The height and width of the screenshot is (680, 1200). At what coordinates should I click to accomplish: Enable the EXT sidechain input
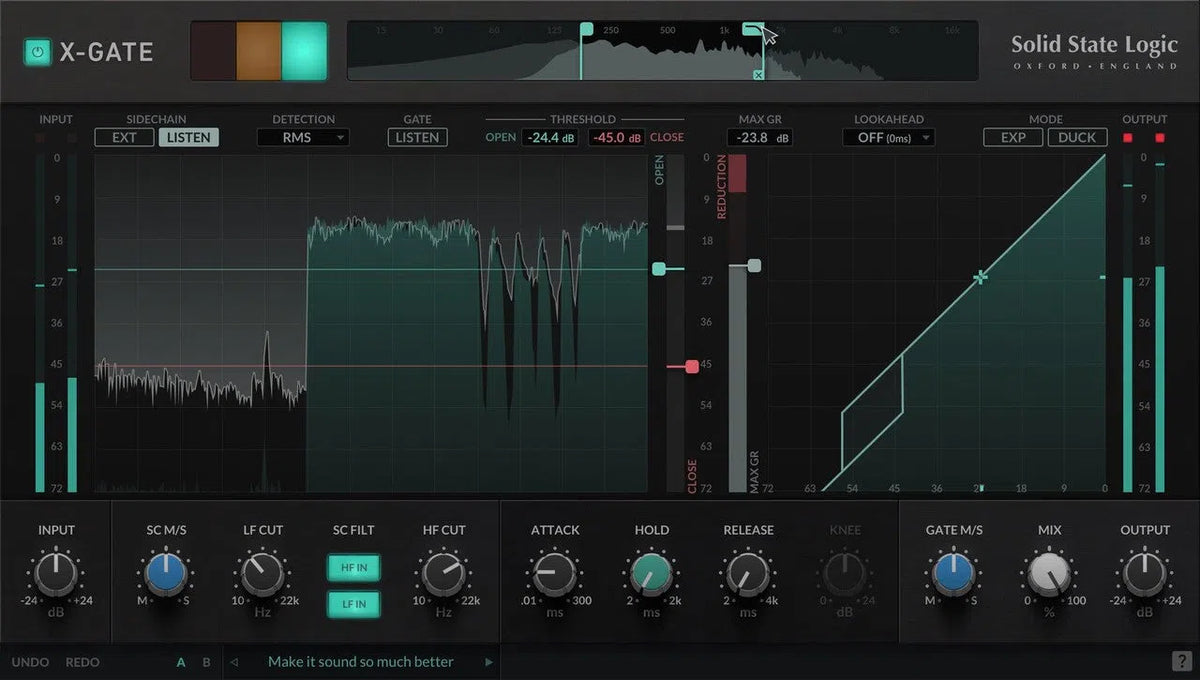pyautogui.click(x=124, y=137)
